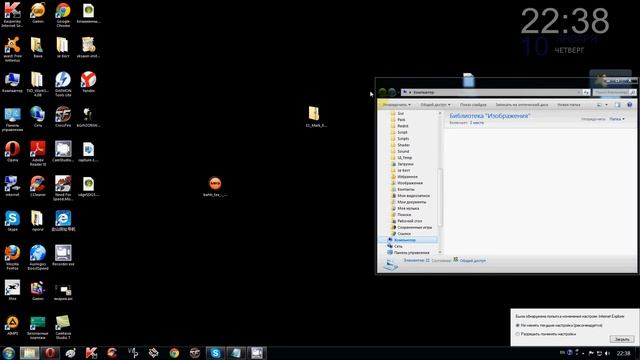
Task: Open Yandex browser desktop shortcut
Action: pos(88,82)
